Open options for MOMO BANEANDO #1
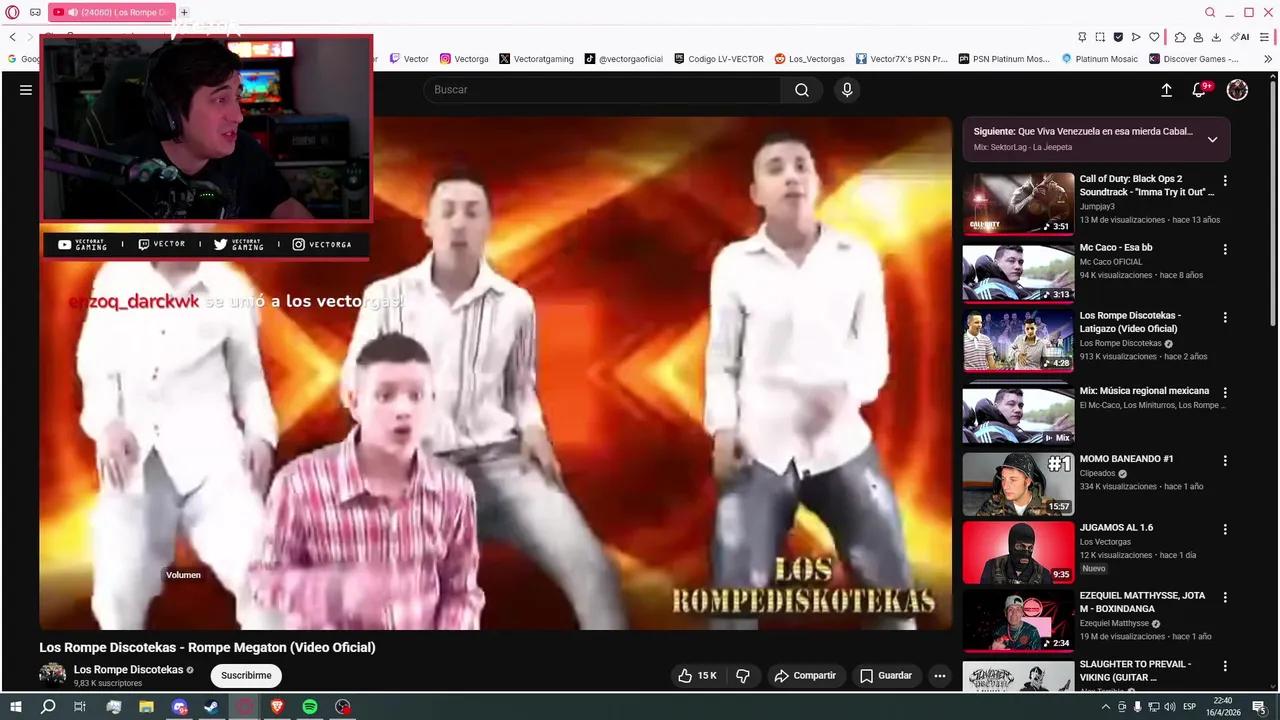This screenshot has height=720, width=1280. pos(1225,461)
